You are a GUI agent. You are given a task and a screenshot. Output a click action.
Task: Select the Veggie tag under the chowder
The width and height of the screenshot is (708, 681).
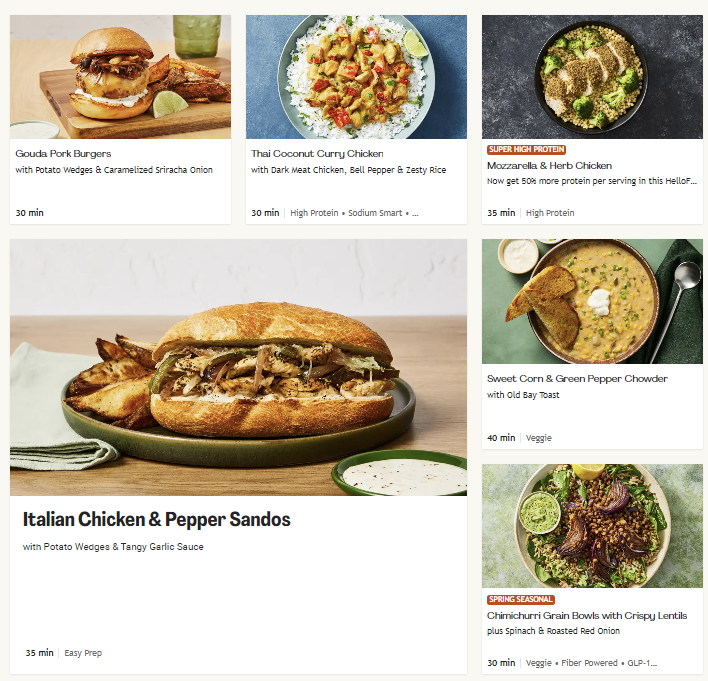click(539, 438)
